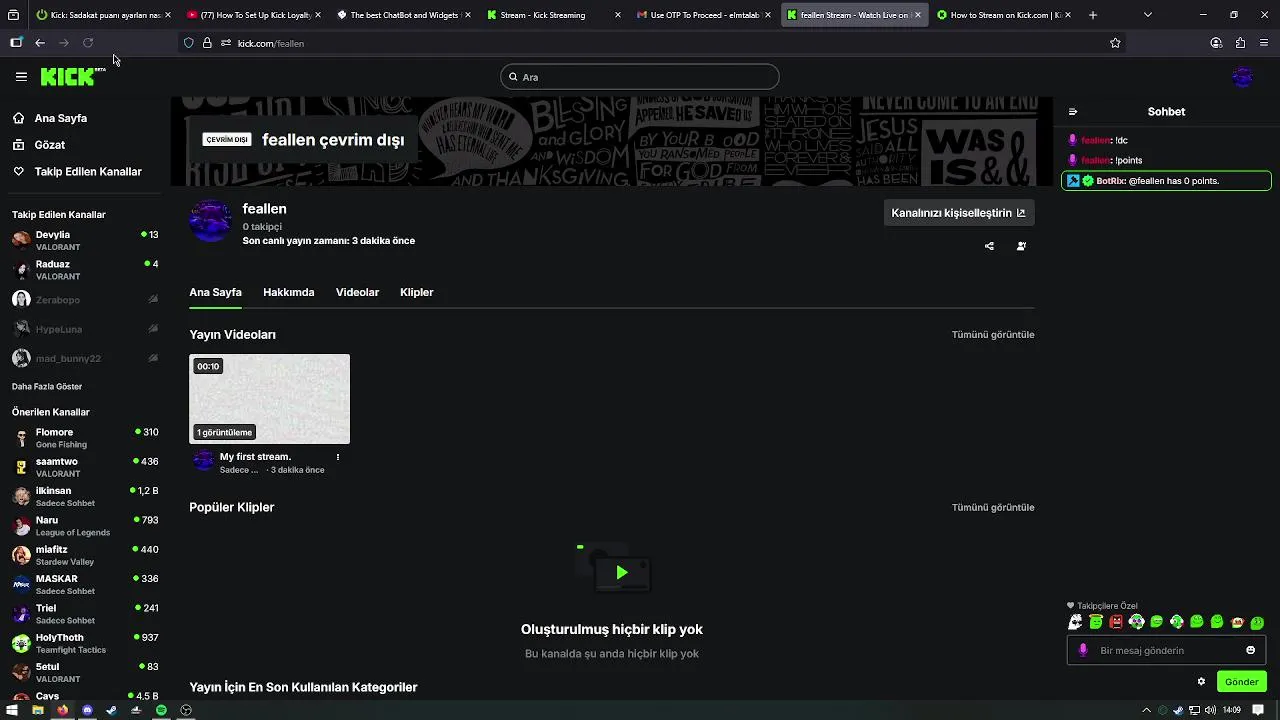Open chat settings gear icon

click(1201, 682)
